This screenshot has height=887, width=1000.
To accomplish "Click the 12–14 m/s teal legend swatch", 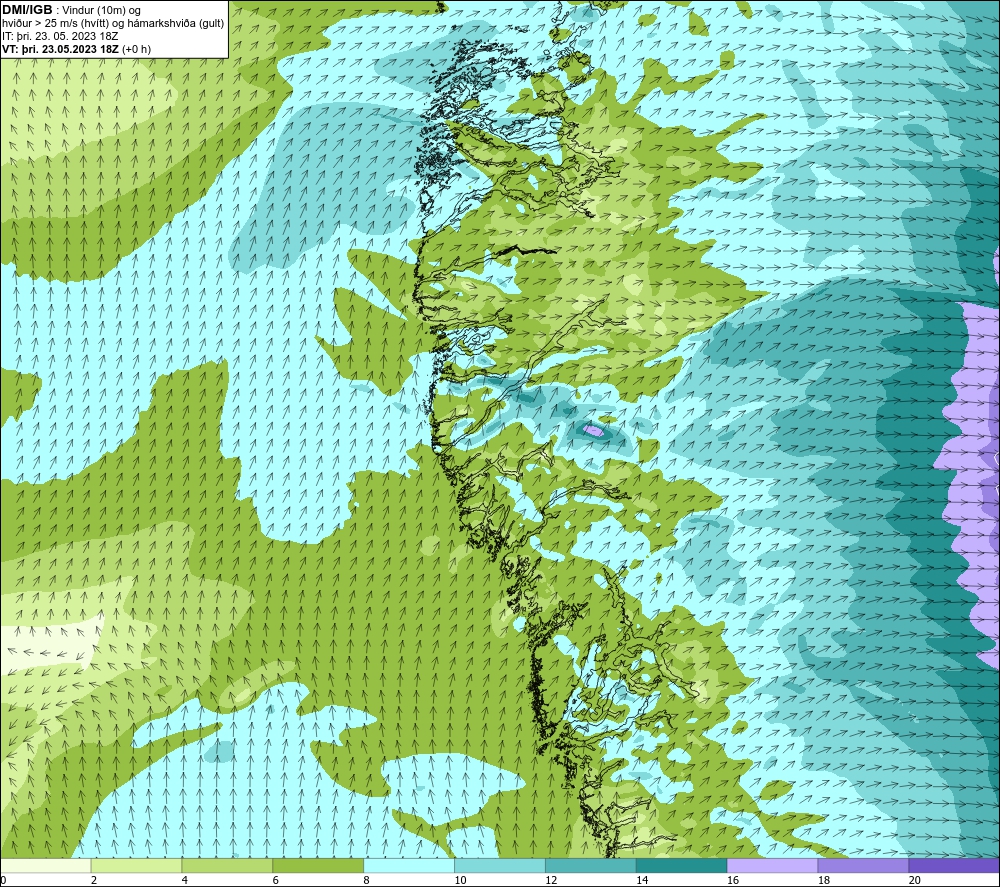I will [x=591, y=865].
